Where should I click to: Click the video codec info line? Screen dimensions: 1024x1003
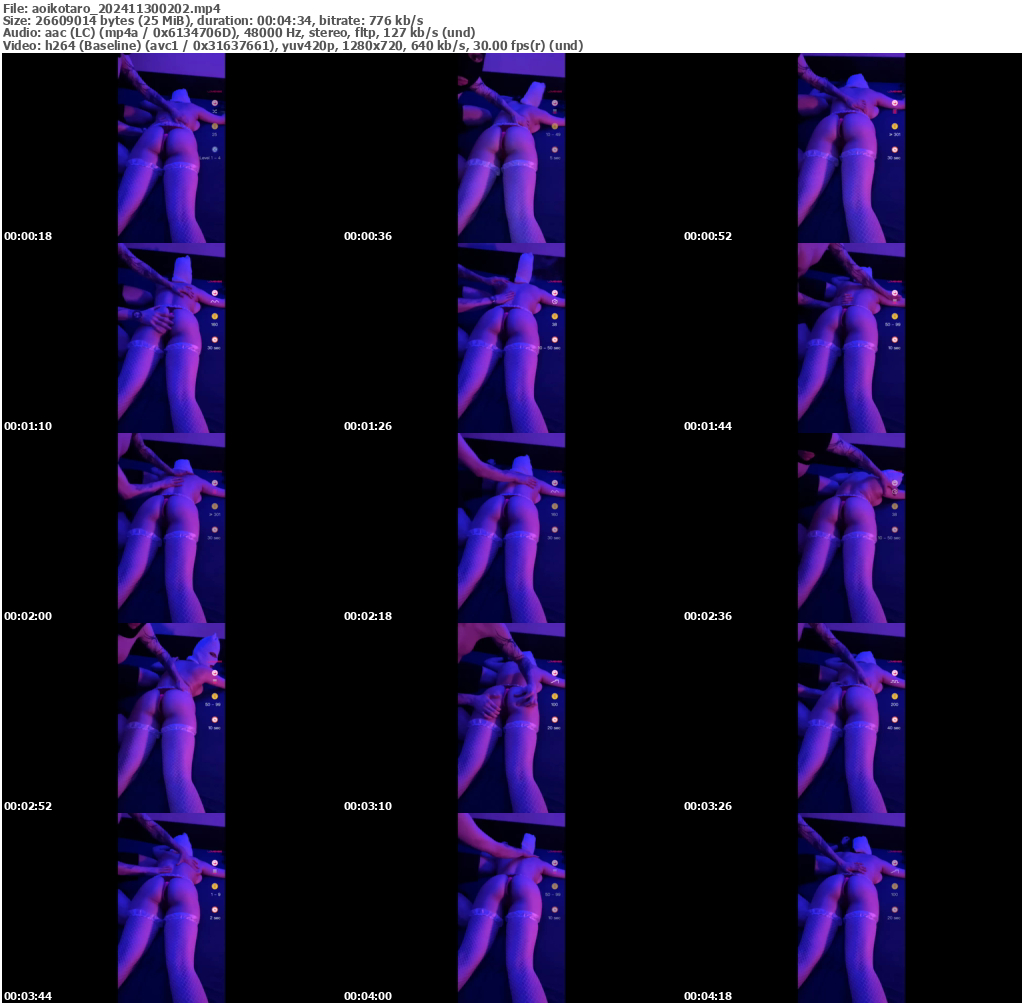[293, 45]
